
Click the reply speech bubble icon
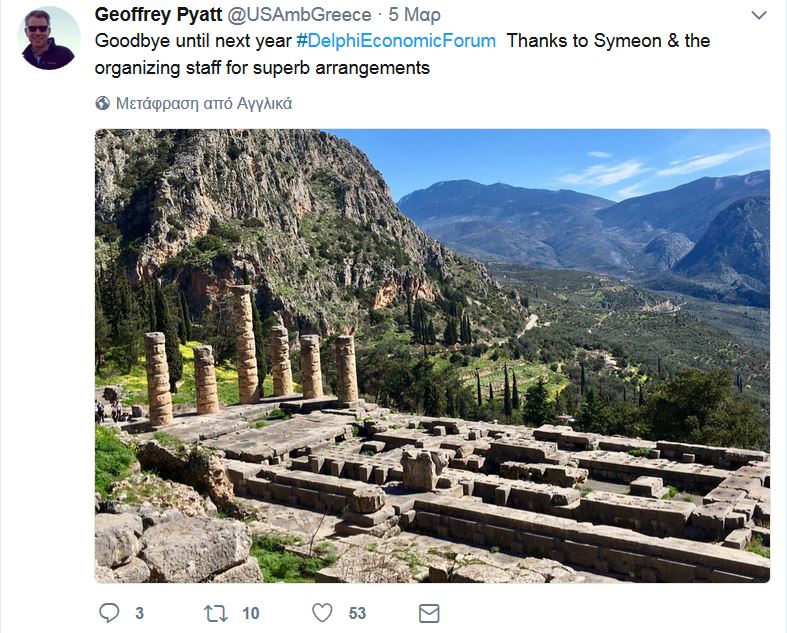109,613
